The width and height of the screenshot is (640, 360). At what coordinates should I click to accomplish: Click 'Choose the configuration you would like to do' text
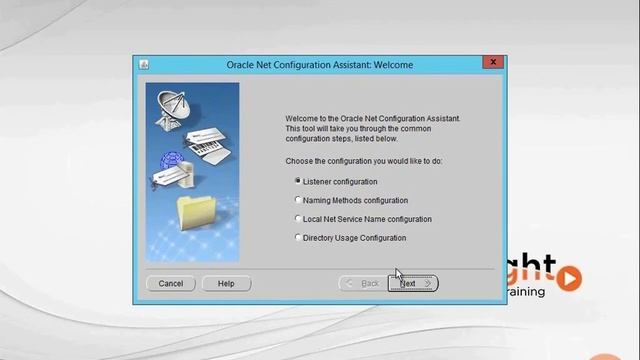click(364, 161)
